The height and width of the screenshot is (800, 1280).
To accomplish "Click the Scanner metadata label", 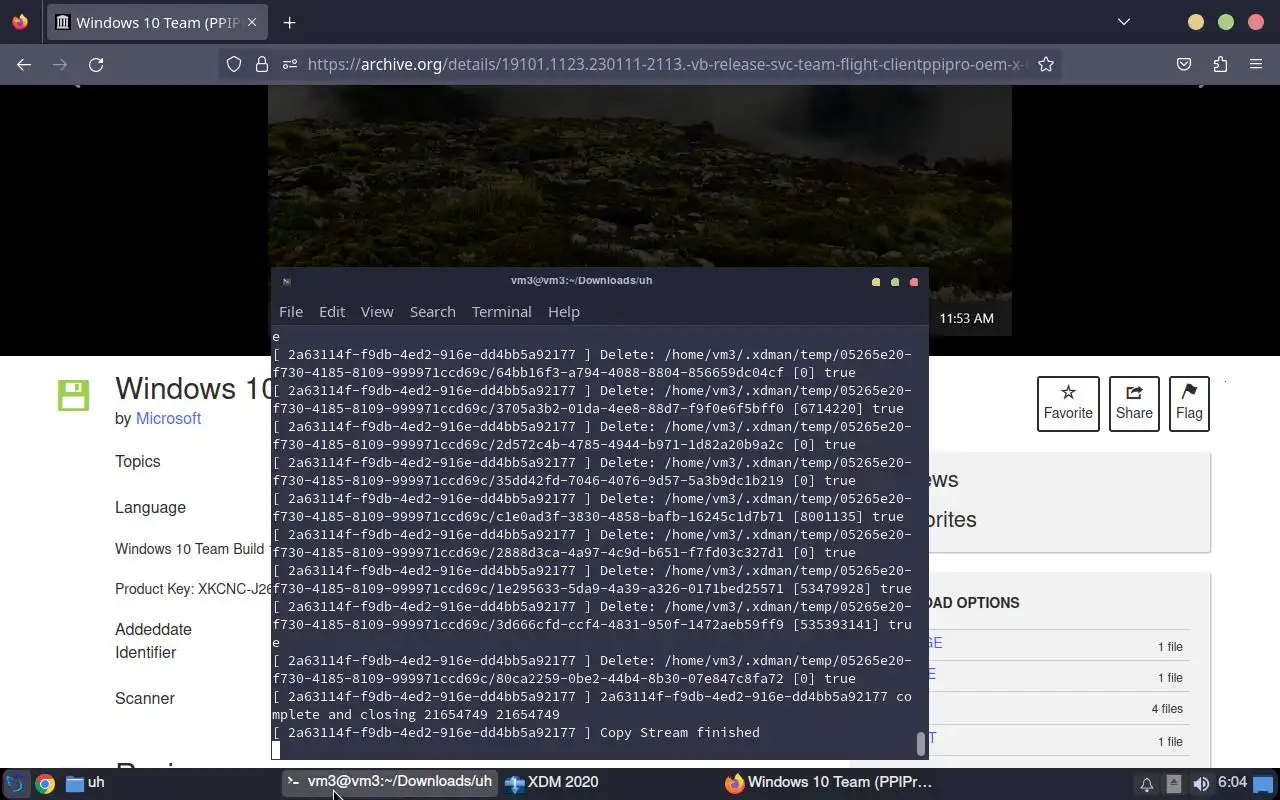I will (x=144, y=698).
